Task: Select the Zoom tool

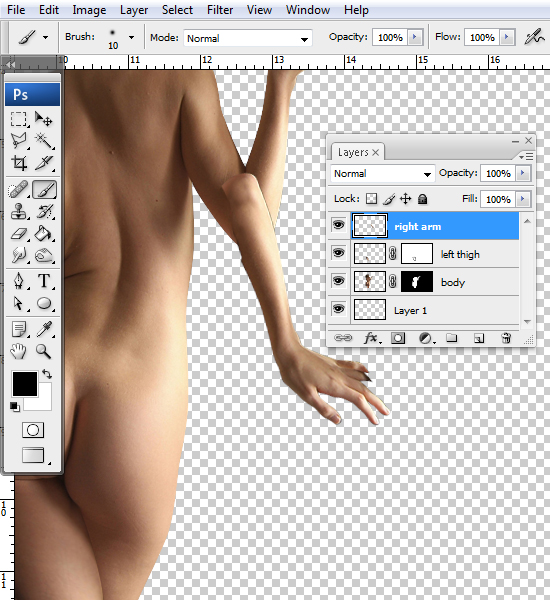Action: click(43, 351)
